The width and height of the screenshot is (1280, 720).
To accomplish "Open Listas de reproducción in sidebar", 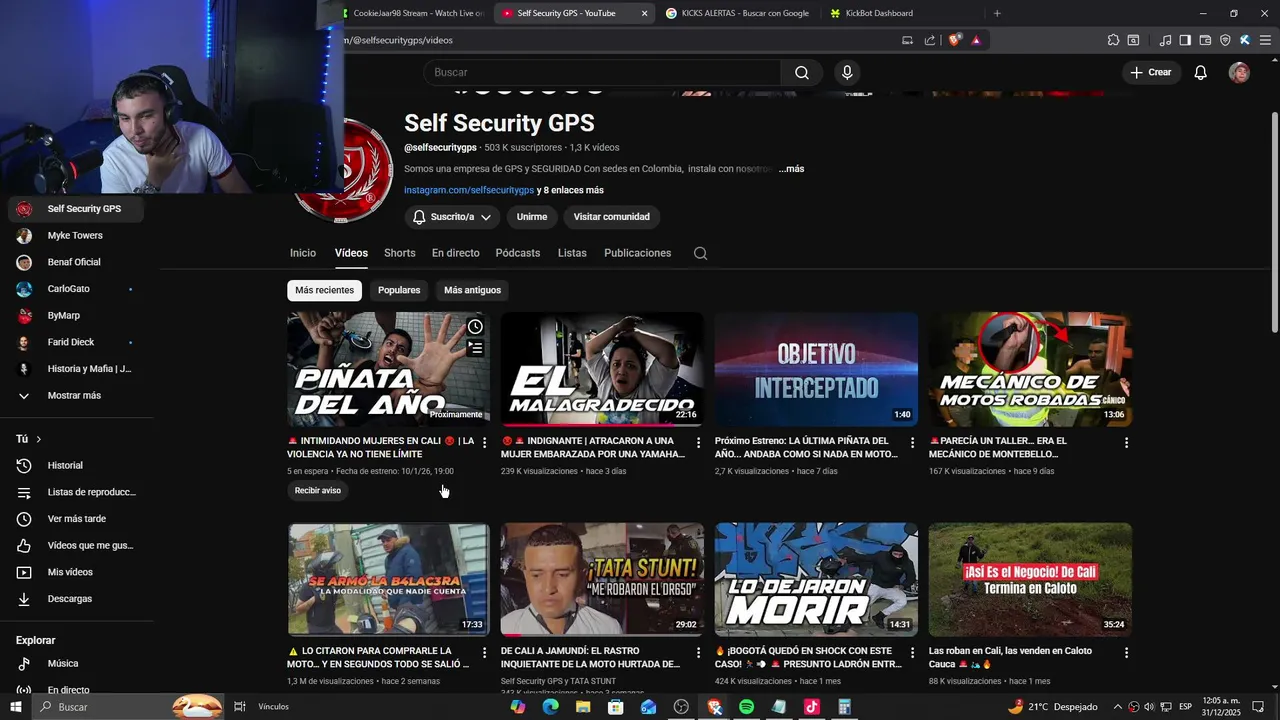I will point(77,492).
